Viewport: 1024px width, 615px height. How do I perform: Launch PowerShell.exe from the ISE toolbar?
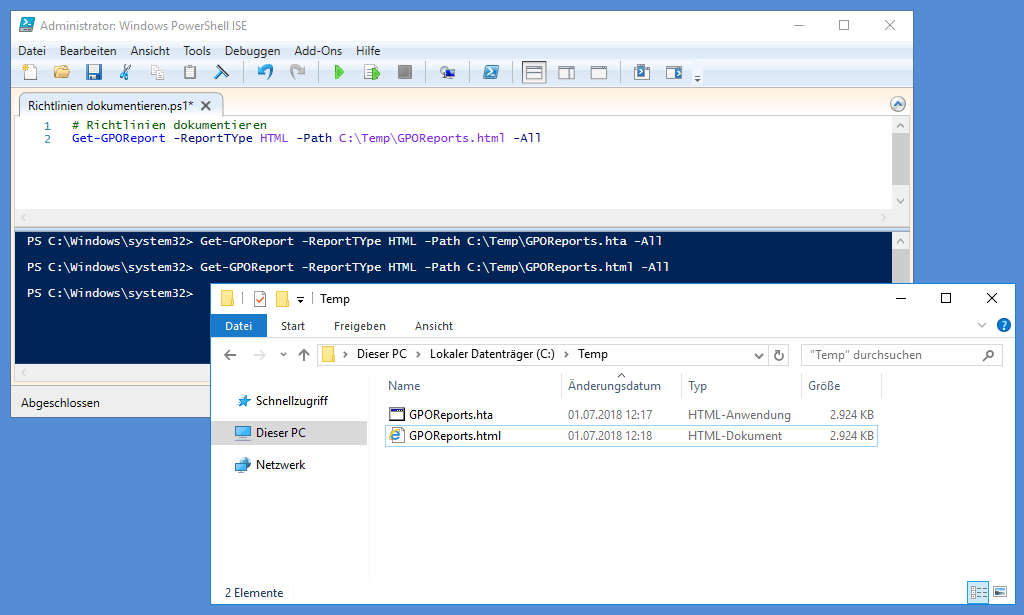[491, 72]
